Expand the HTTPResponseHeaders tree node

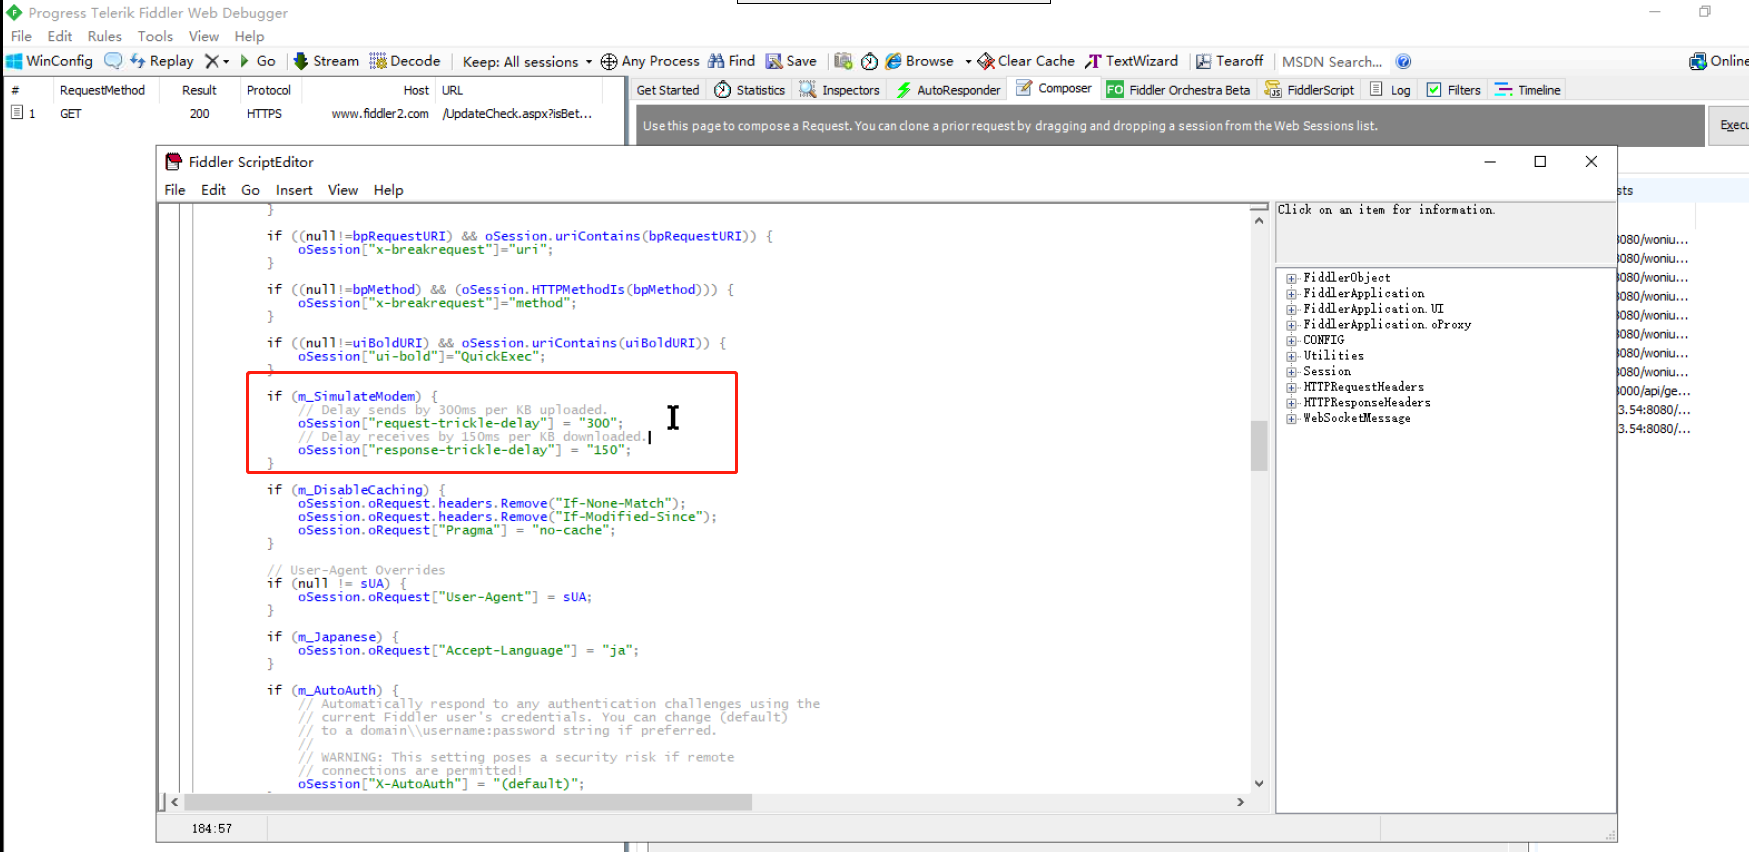(1292, 403)
